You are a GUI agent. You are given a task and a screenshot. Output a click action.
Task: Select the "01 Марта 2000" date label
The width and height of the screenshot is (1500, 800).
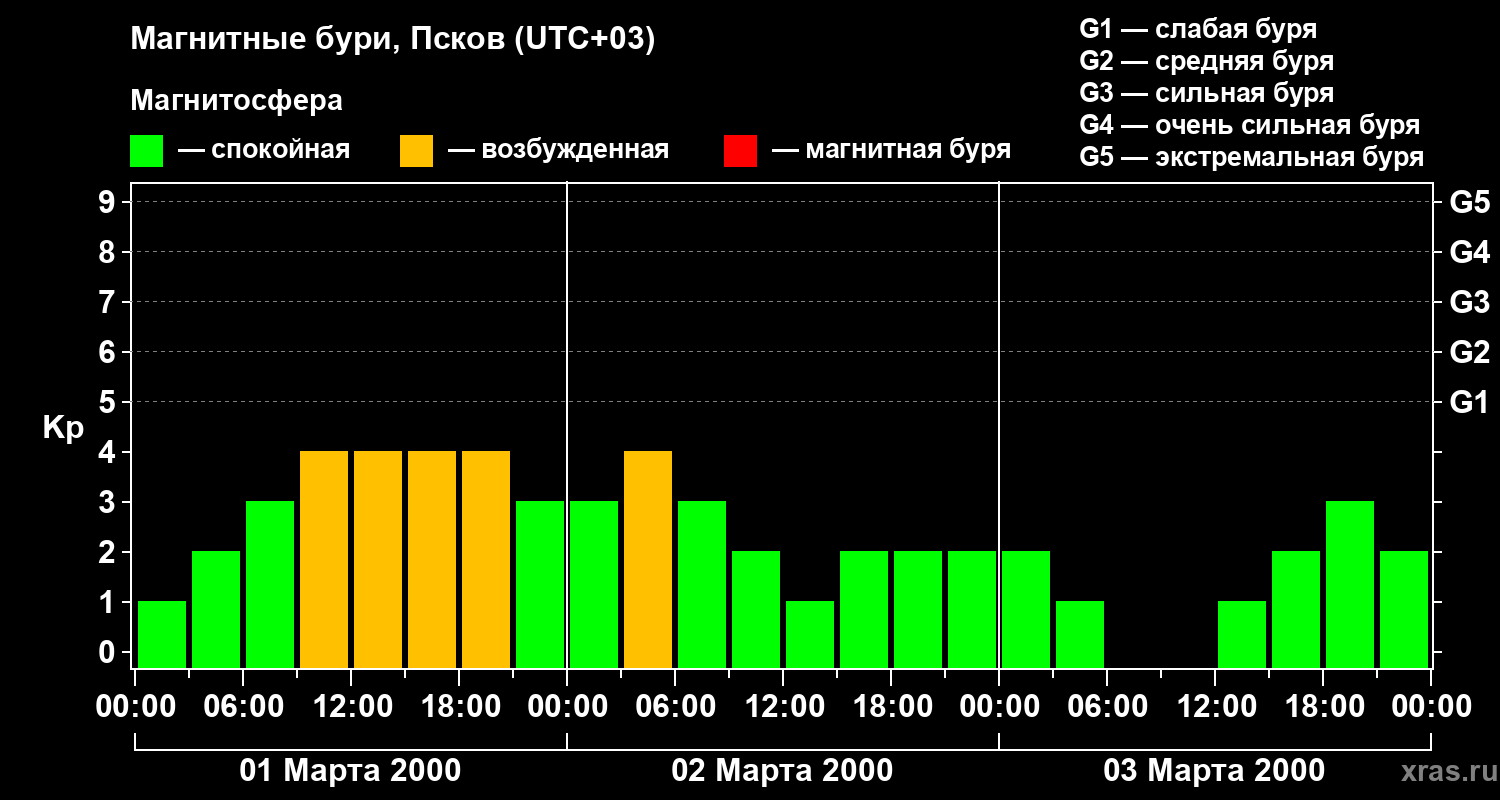(x=350, y=771)
